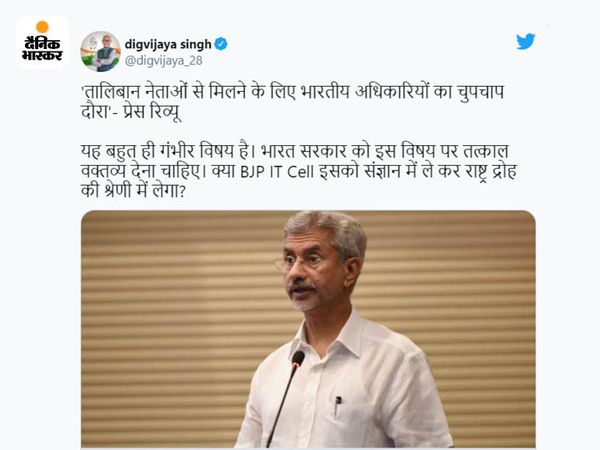The height and width of the screenshot is (450, 600).
Task: Click the speaker's eyeglasses in the photo
Action: 301,263
